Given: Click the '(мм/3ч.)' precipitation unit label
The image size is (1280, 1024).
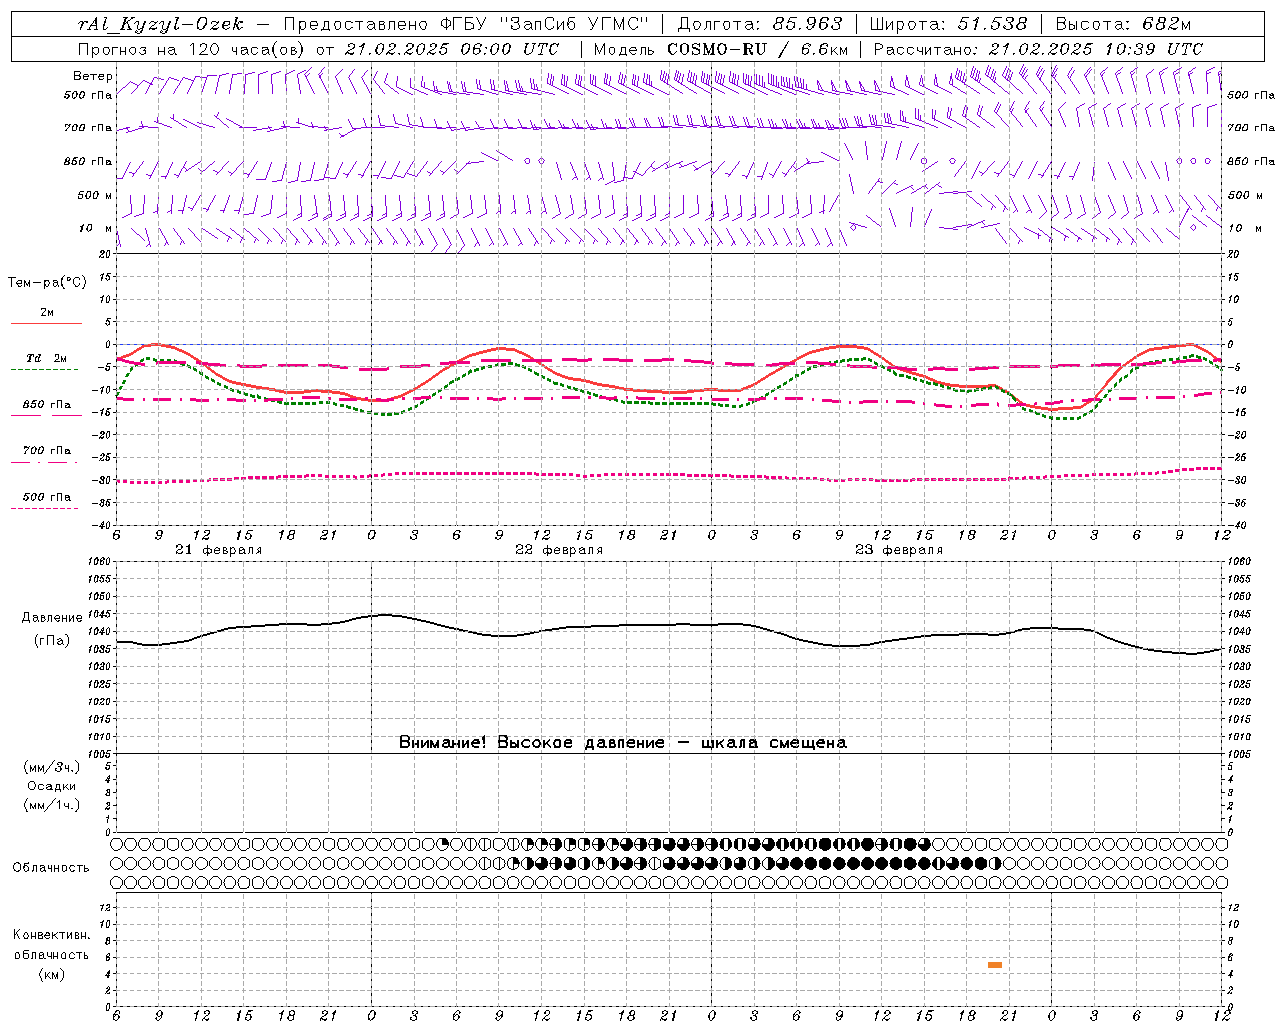Looking at the screenshot, I should point(52,767).
